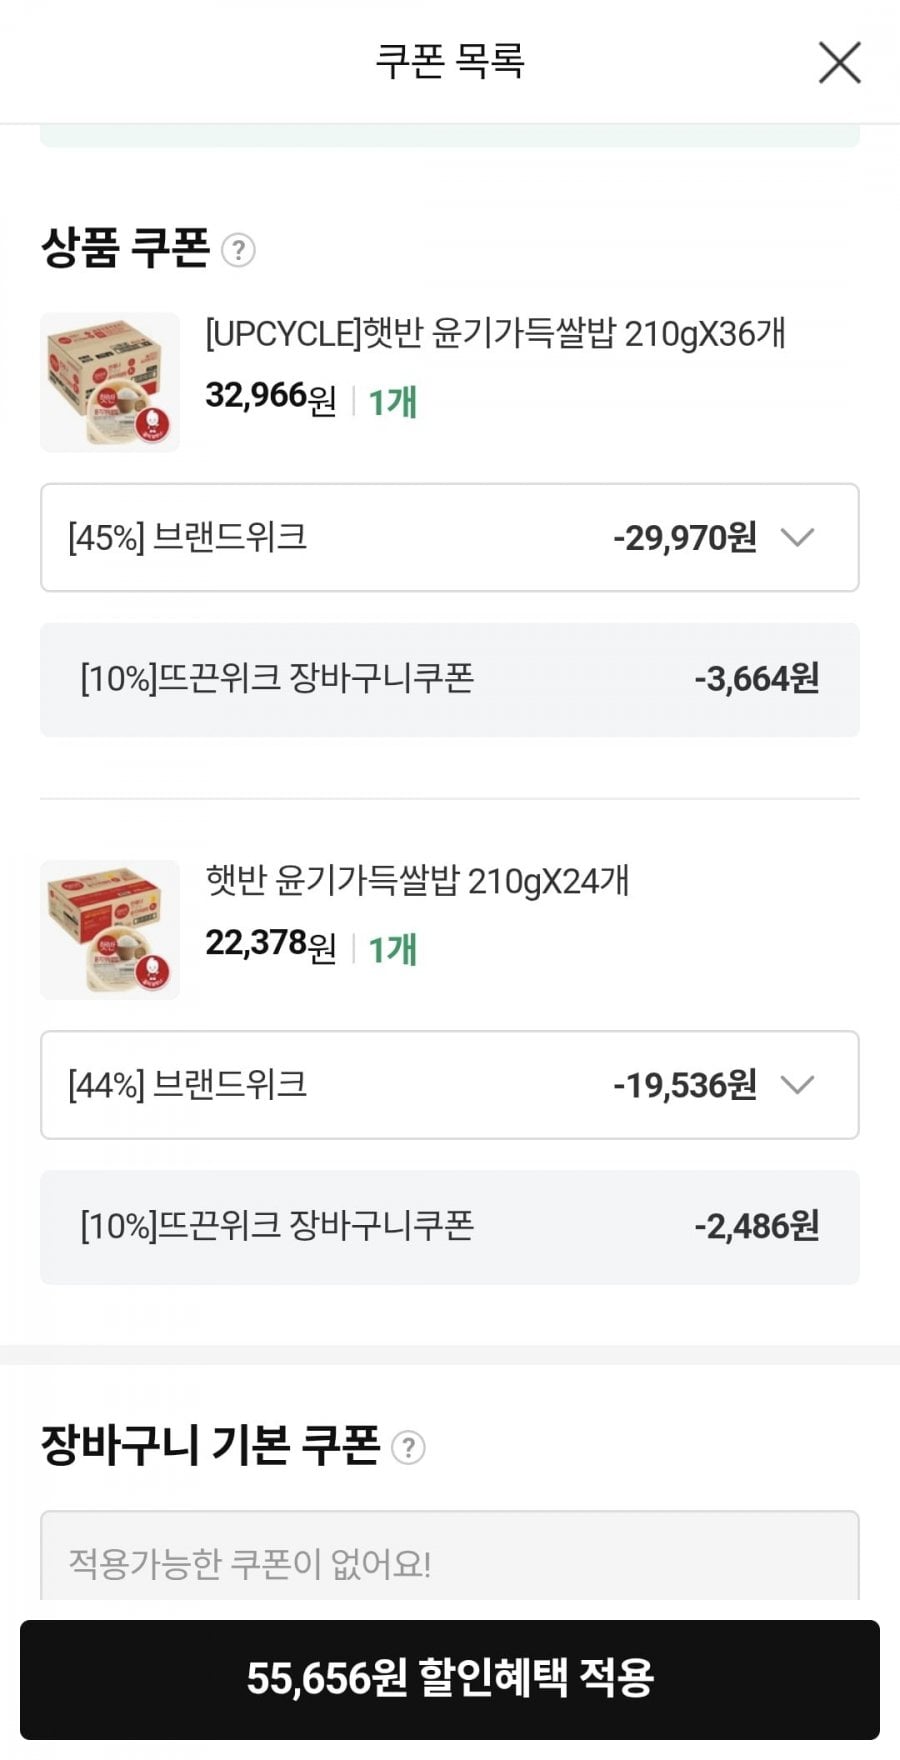The image size is (900, 1760).
Task: Tap the 상품 쿠폰 section heading
Action: pyautogui.click(x=125, y=248)
